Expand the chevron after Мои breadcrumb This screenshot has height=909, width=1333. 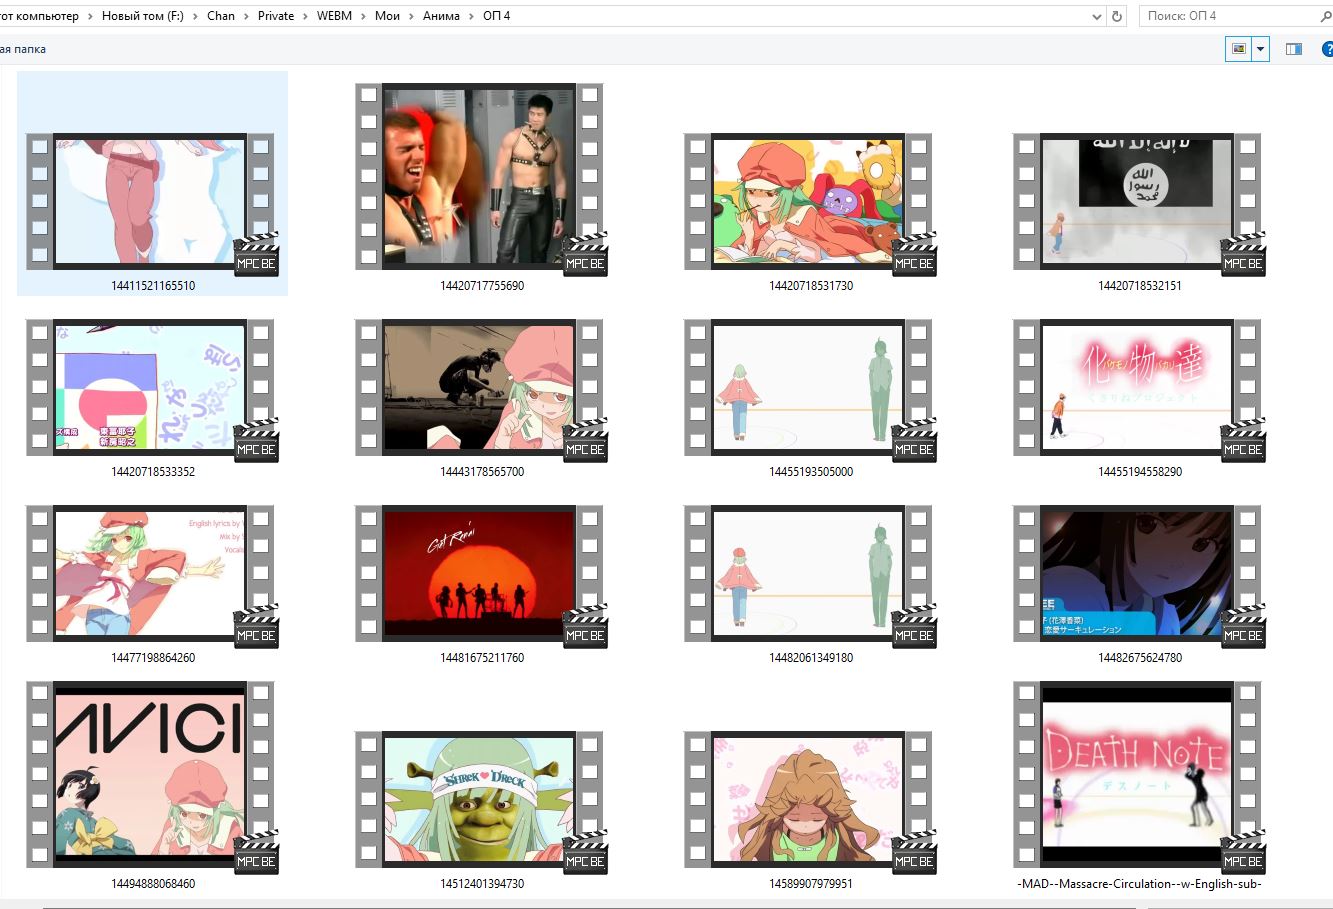pyautogui.click(x=411, y=16)
